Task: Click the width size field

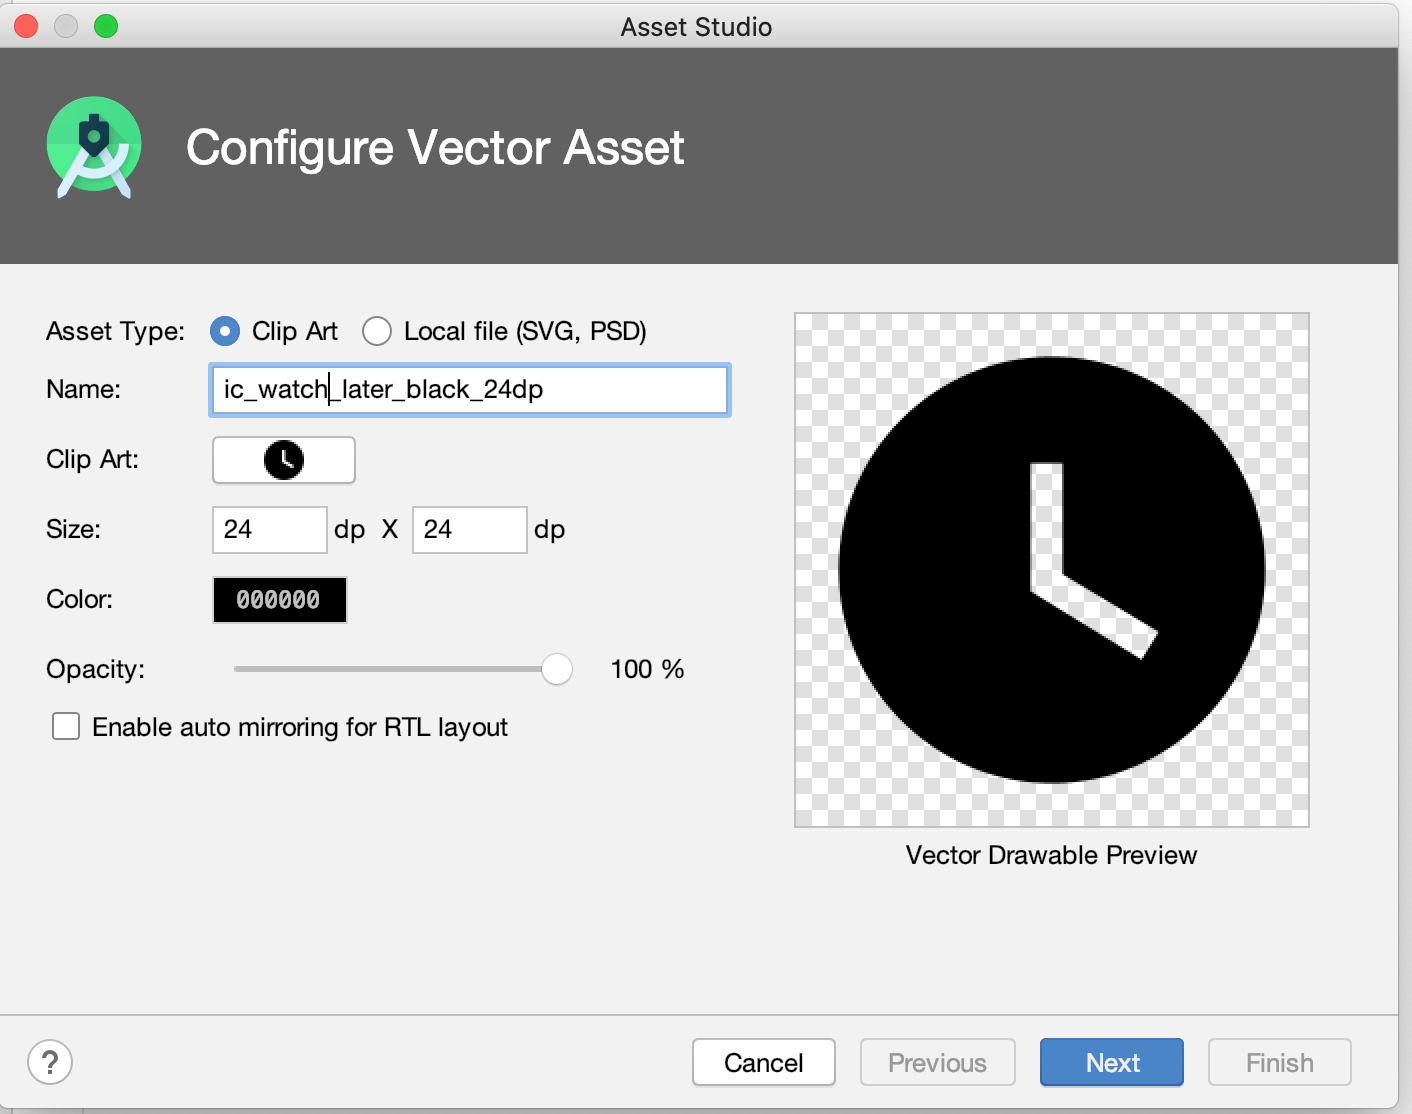Action: (x=270, y=529)
